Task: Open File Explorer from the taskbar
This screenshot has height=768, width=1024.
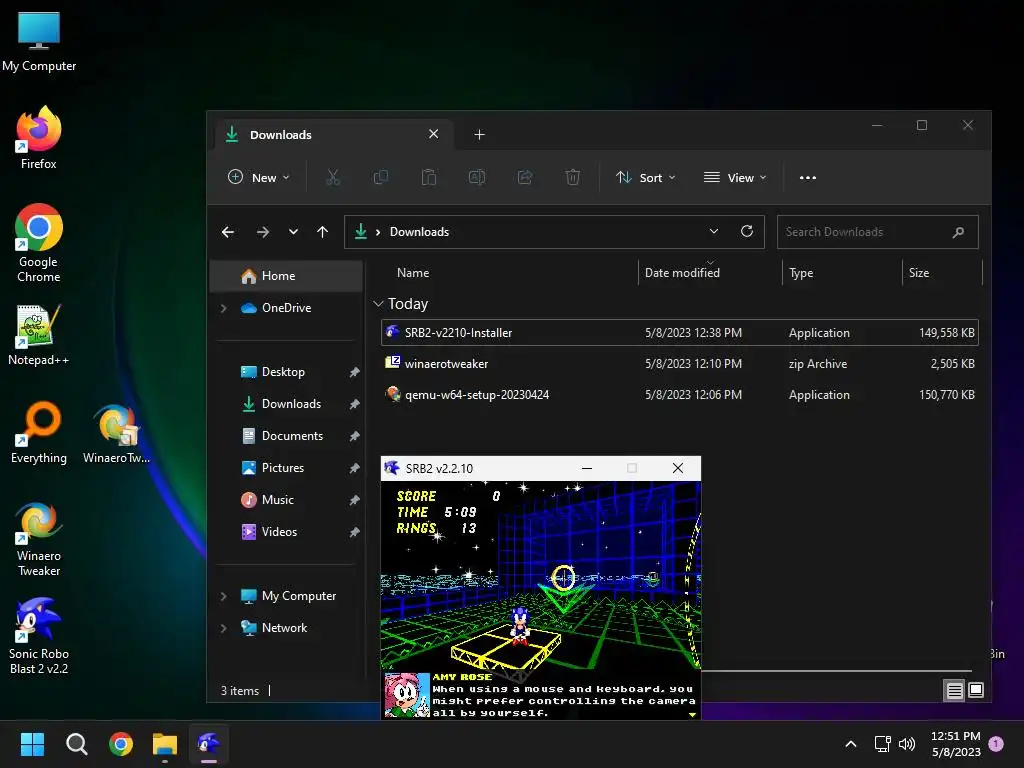Action: click(165, 744)
